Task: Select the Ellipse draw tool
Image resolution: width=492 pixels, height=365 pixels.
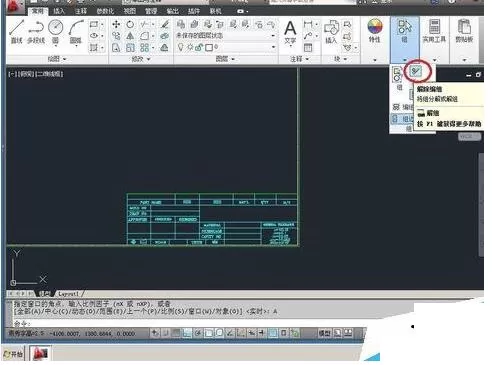Action: tap(94, 36)
